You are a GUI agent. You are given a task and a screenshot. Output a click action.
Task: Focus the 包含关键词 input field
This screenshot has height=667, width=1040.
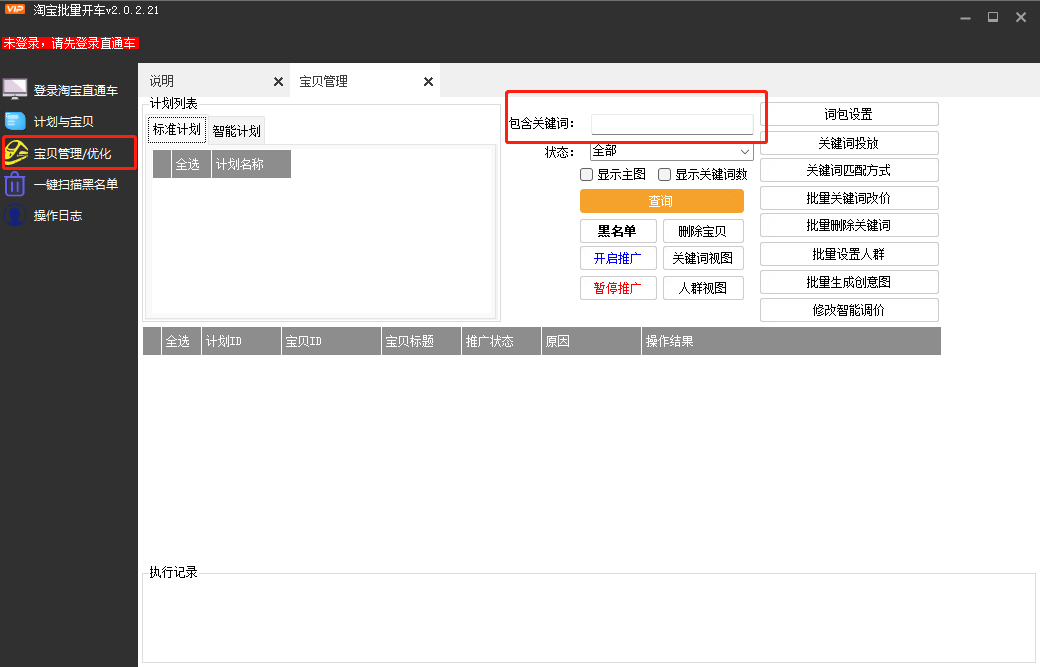point(672,124)
